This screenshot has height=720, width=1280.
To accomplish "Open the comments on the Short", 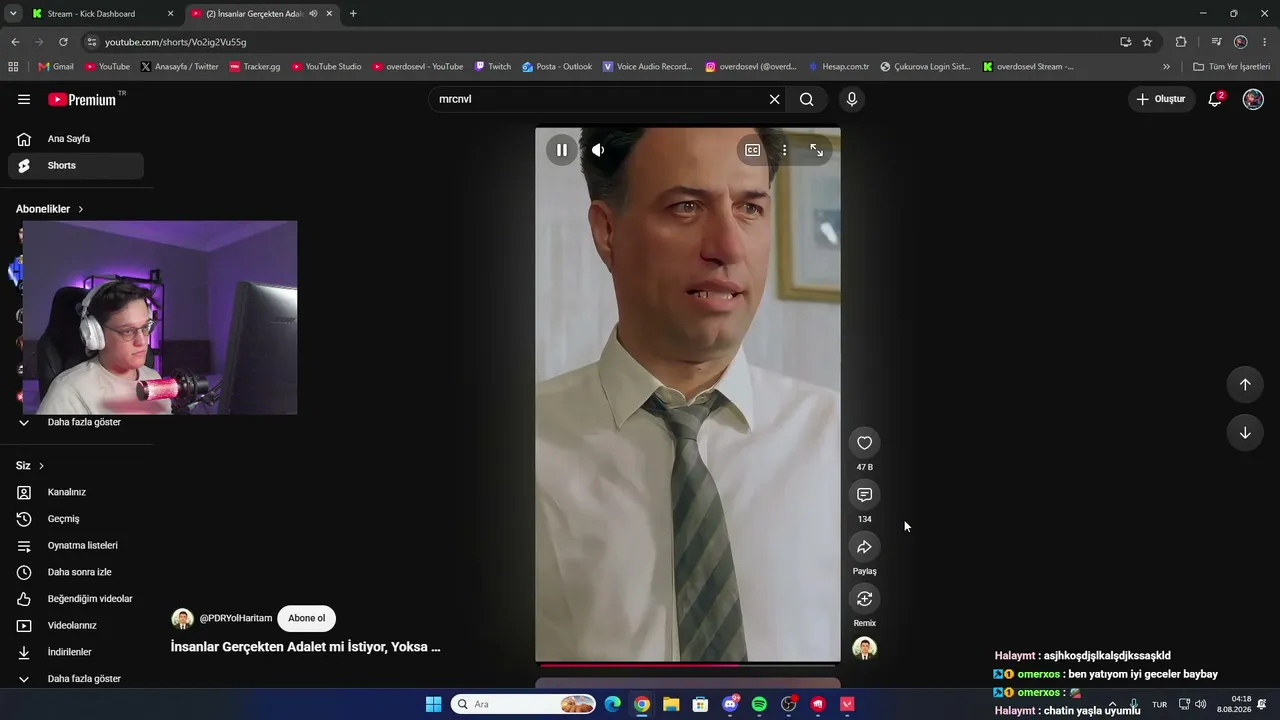I will pyautogui.click(x=865, y=495).
